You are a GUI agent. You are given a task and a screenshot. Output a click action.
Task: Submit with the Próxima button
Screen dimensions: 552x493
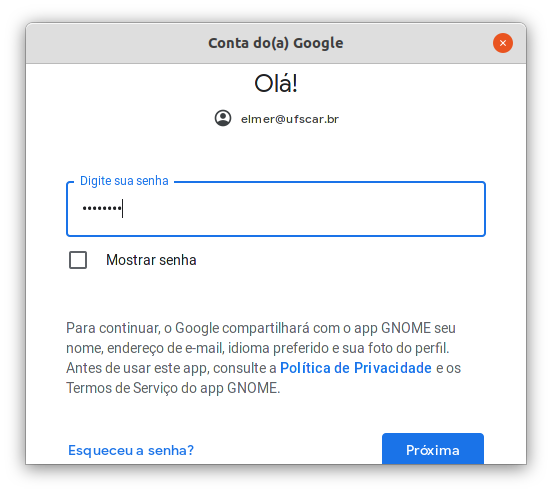(433, 449)
